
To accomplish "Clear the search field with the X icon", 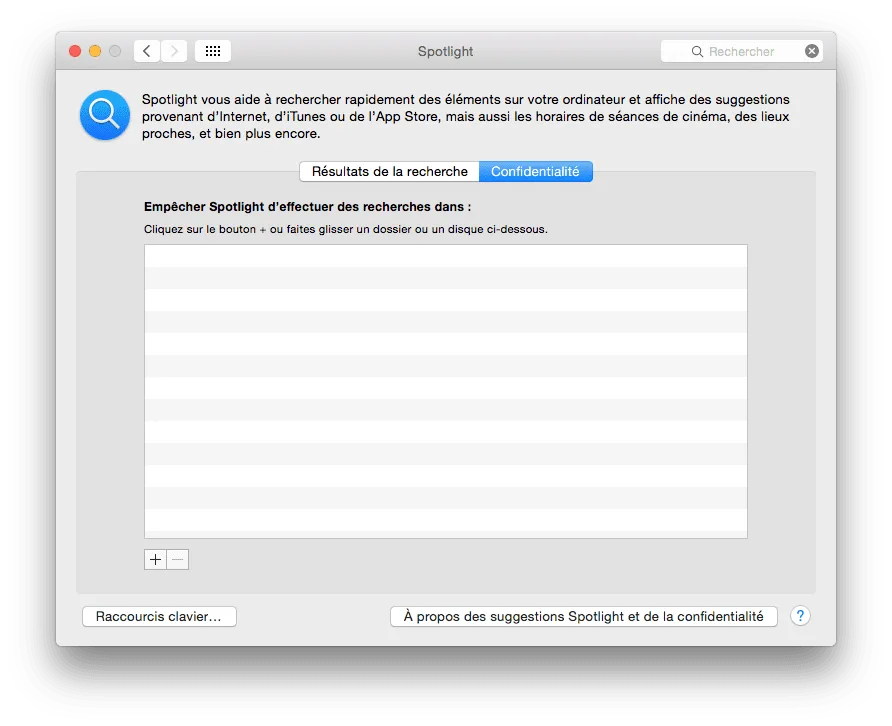I will click(812, 51).
